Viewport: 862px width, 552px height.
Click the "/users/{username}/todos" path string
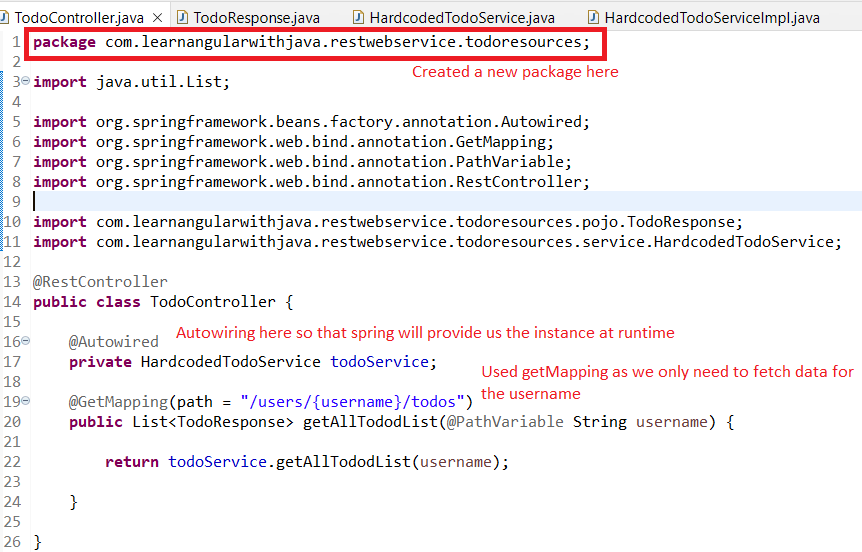352,402
